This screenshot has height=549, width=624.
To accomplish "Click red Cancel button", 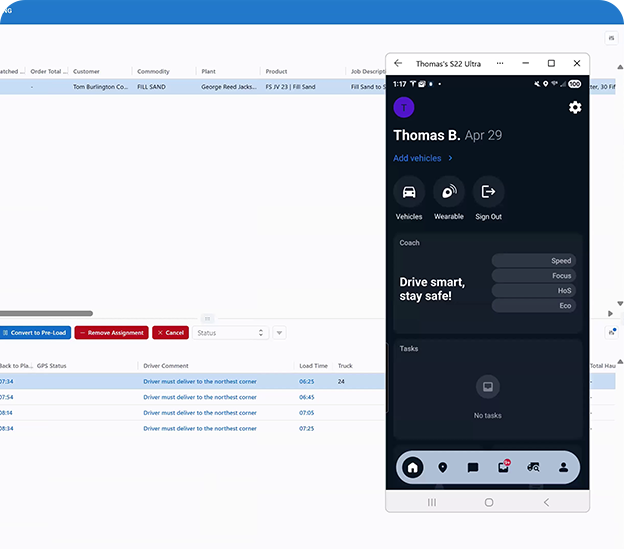I will (170, 333).
